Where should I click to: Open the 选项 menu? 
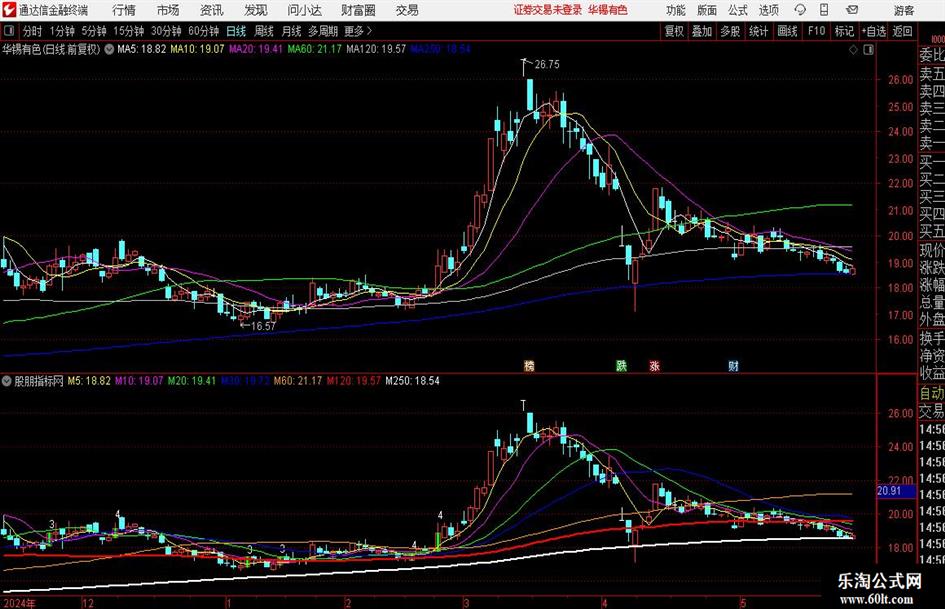point(768,10)
